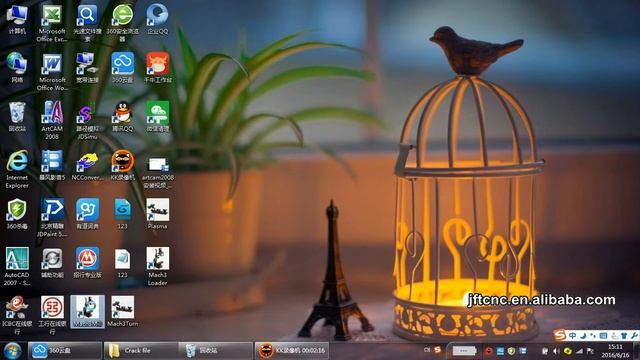Open the green WeChat shortcut
The height and width of the screenshot is (360, 640).
tap(158, 117)
